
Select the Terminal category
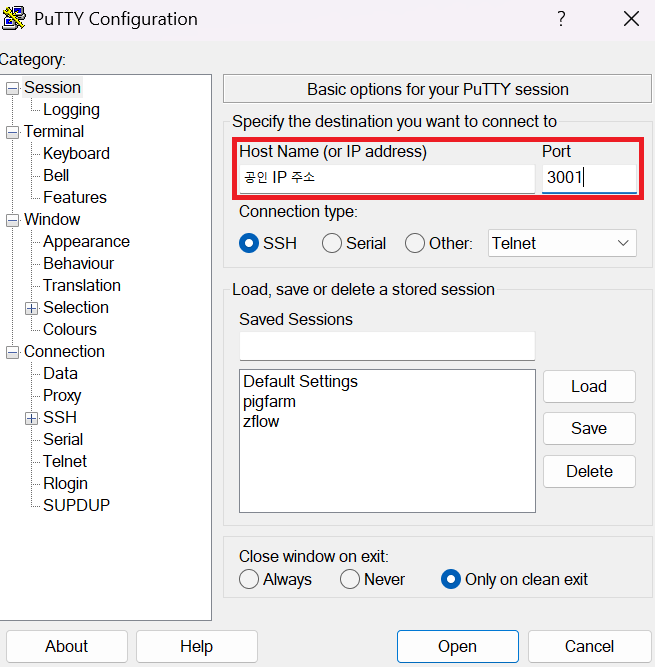tap(54, 131)
